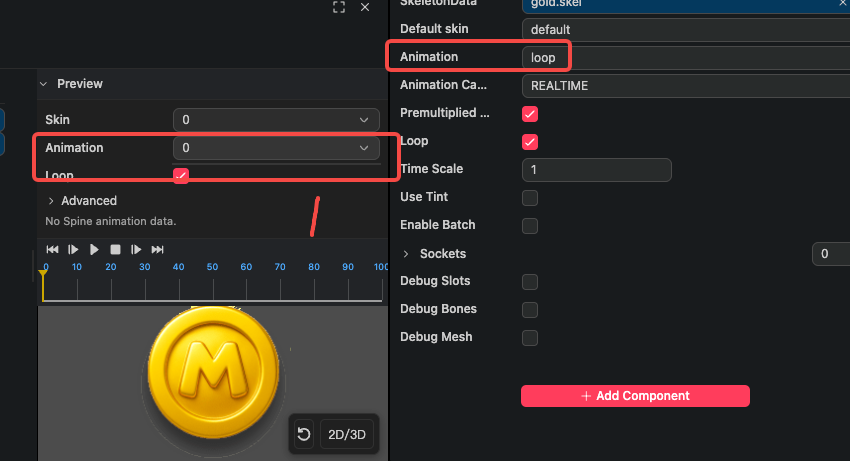This screenshot has width=850, height=461.
Task: Click the Add Component button
Action: point(635,396)
